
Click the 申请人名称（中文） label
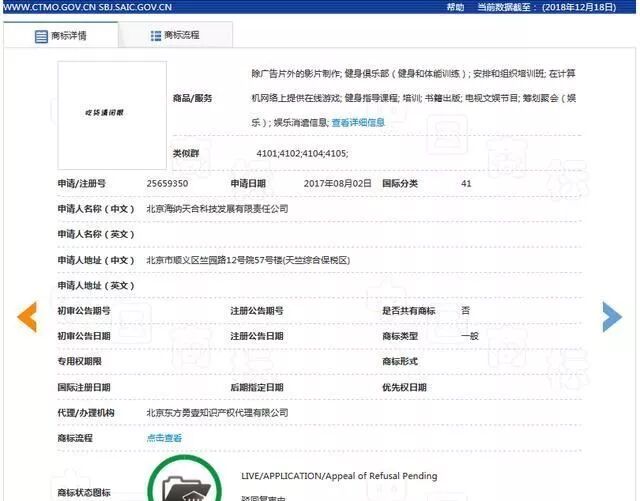pyautogui.click(x=96, y=209)
